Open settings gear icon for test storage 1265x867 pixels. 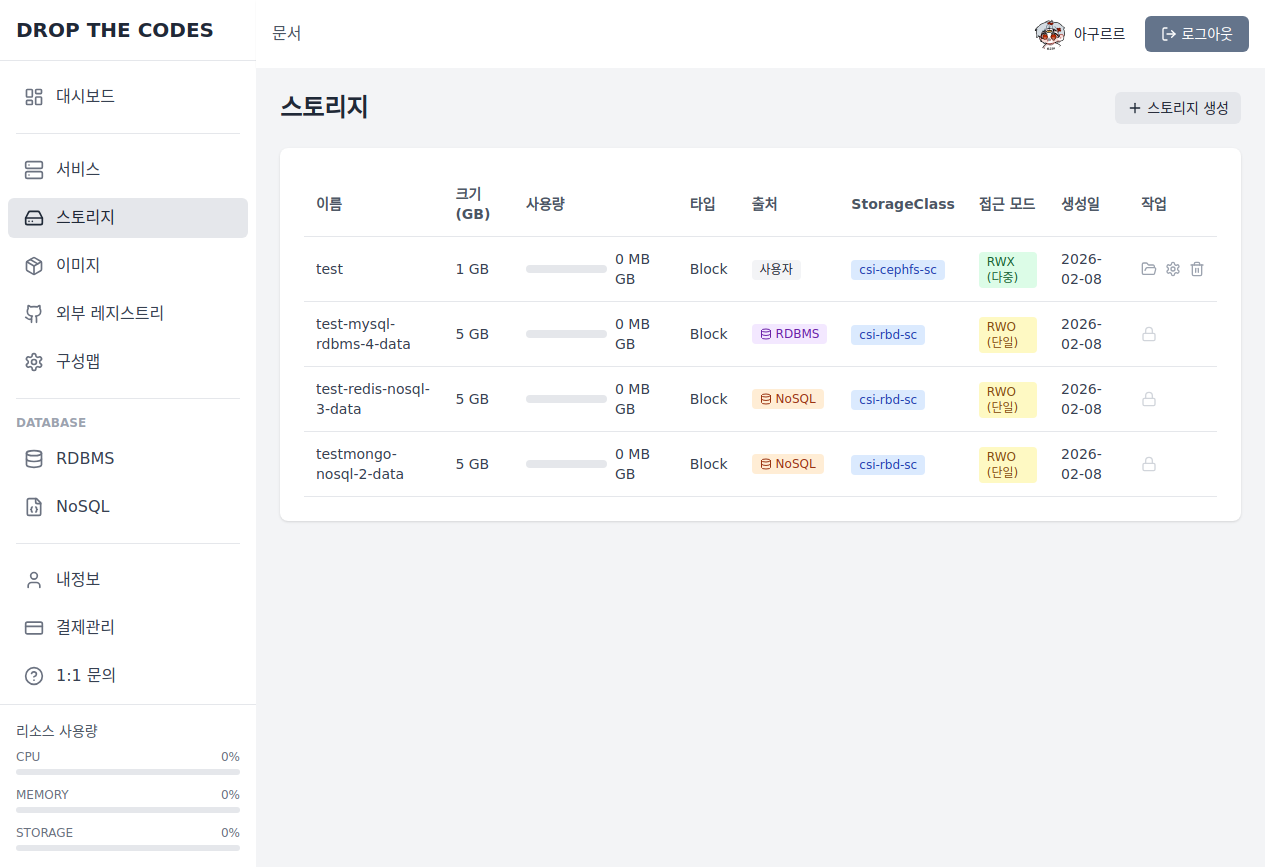pyautogui.click(x=1173, y=269)
